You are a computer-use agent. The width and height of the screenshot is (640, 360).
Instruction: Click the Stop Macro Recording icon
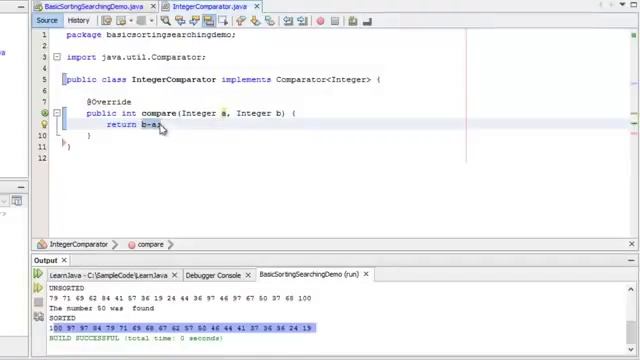tap(335, 21)
